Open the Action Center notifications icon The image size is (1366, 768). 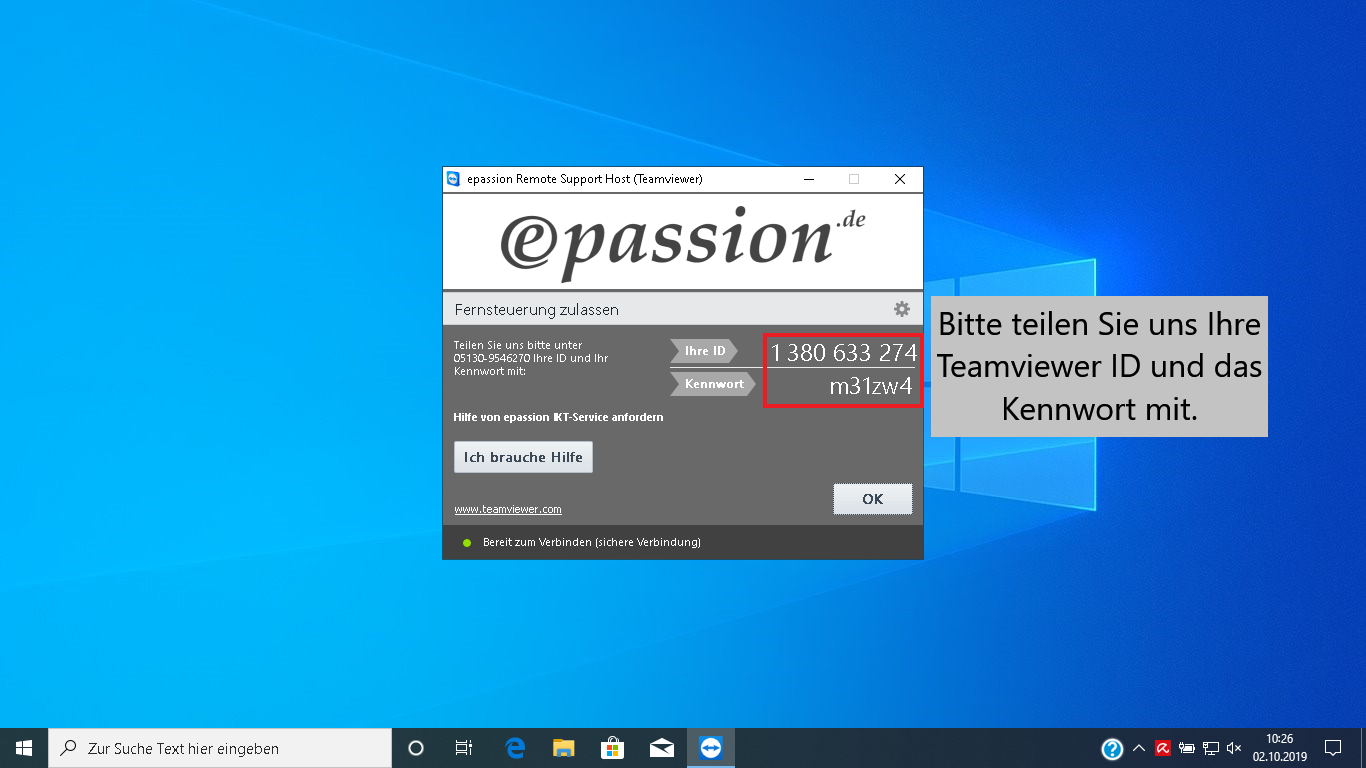click(x=1332, y=748)
